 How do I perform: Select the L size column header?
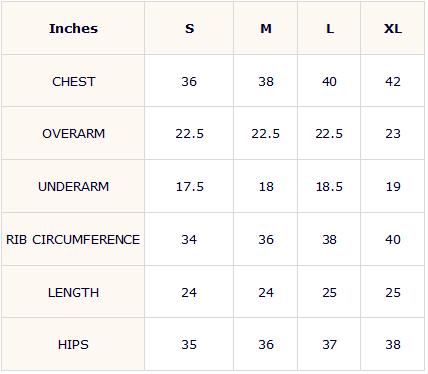tap(330, 28)
